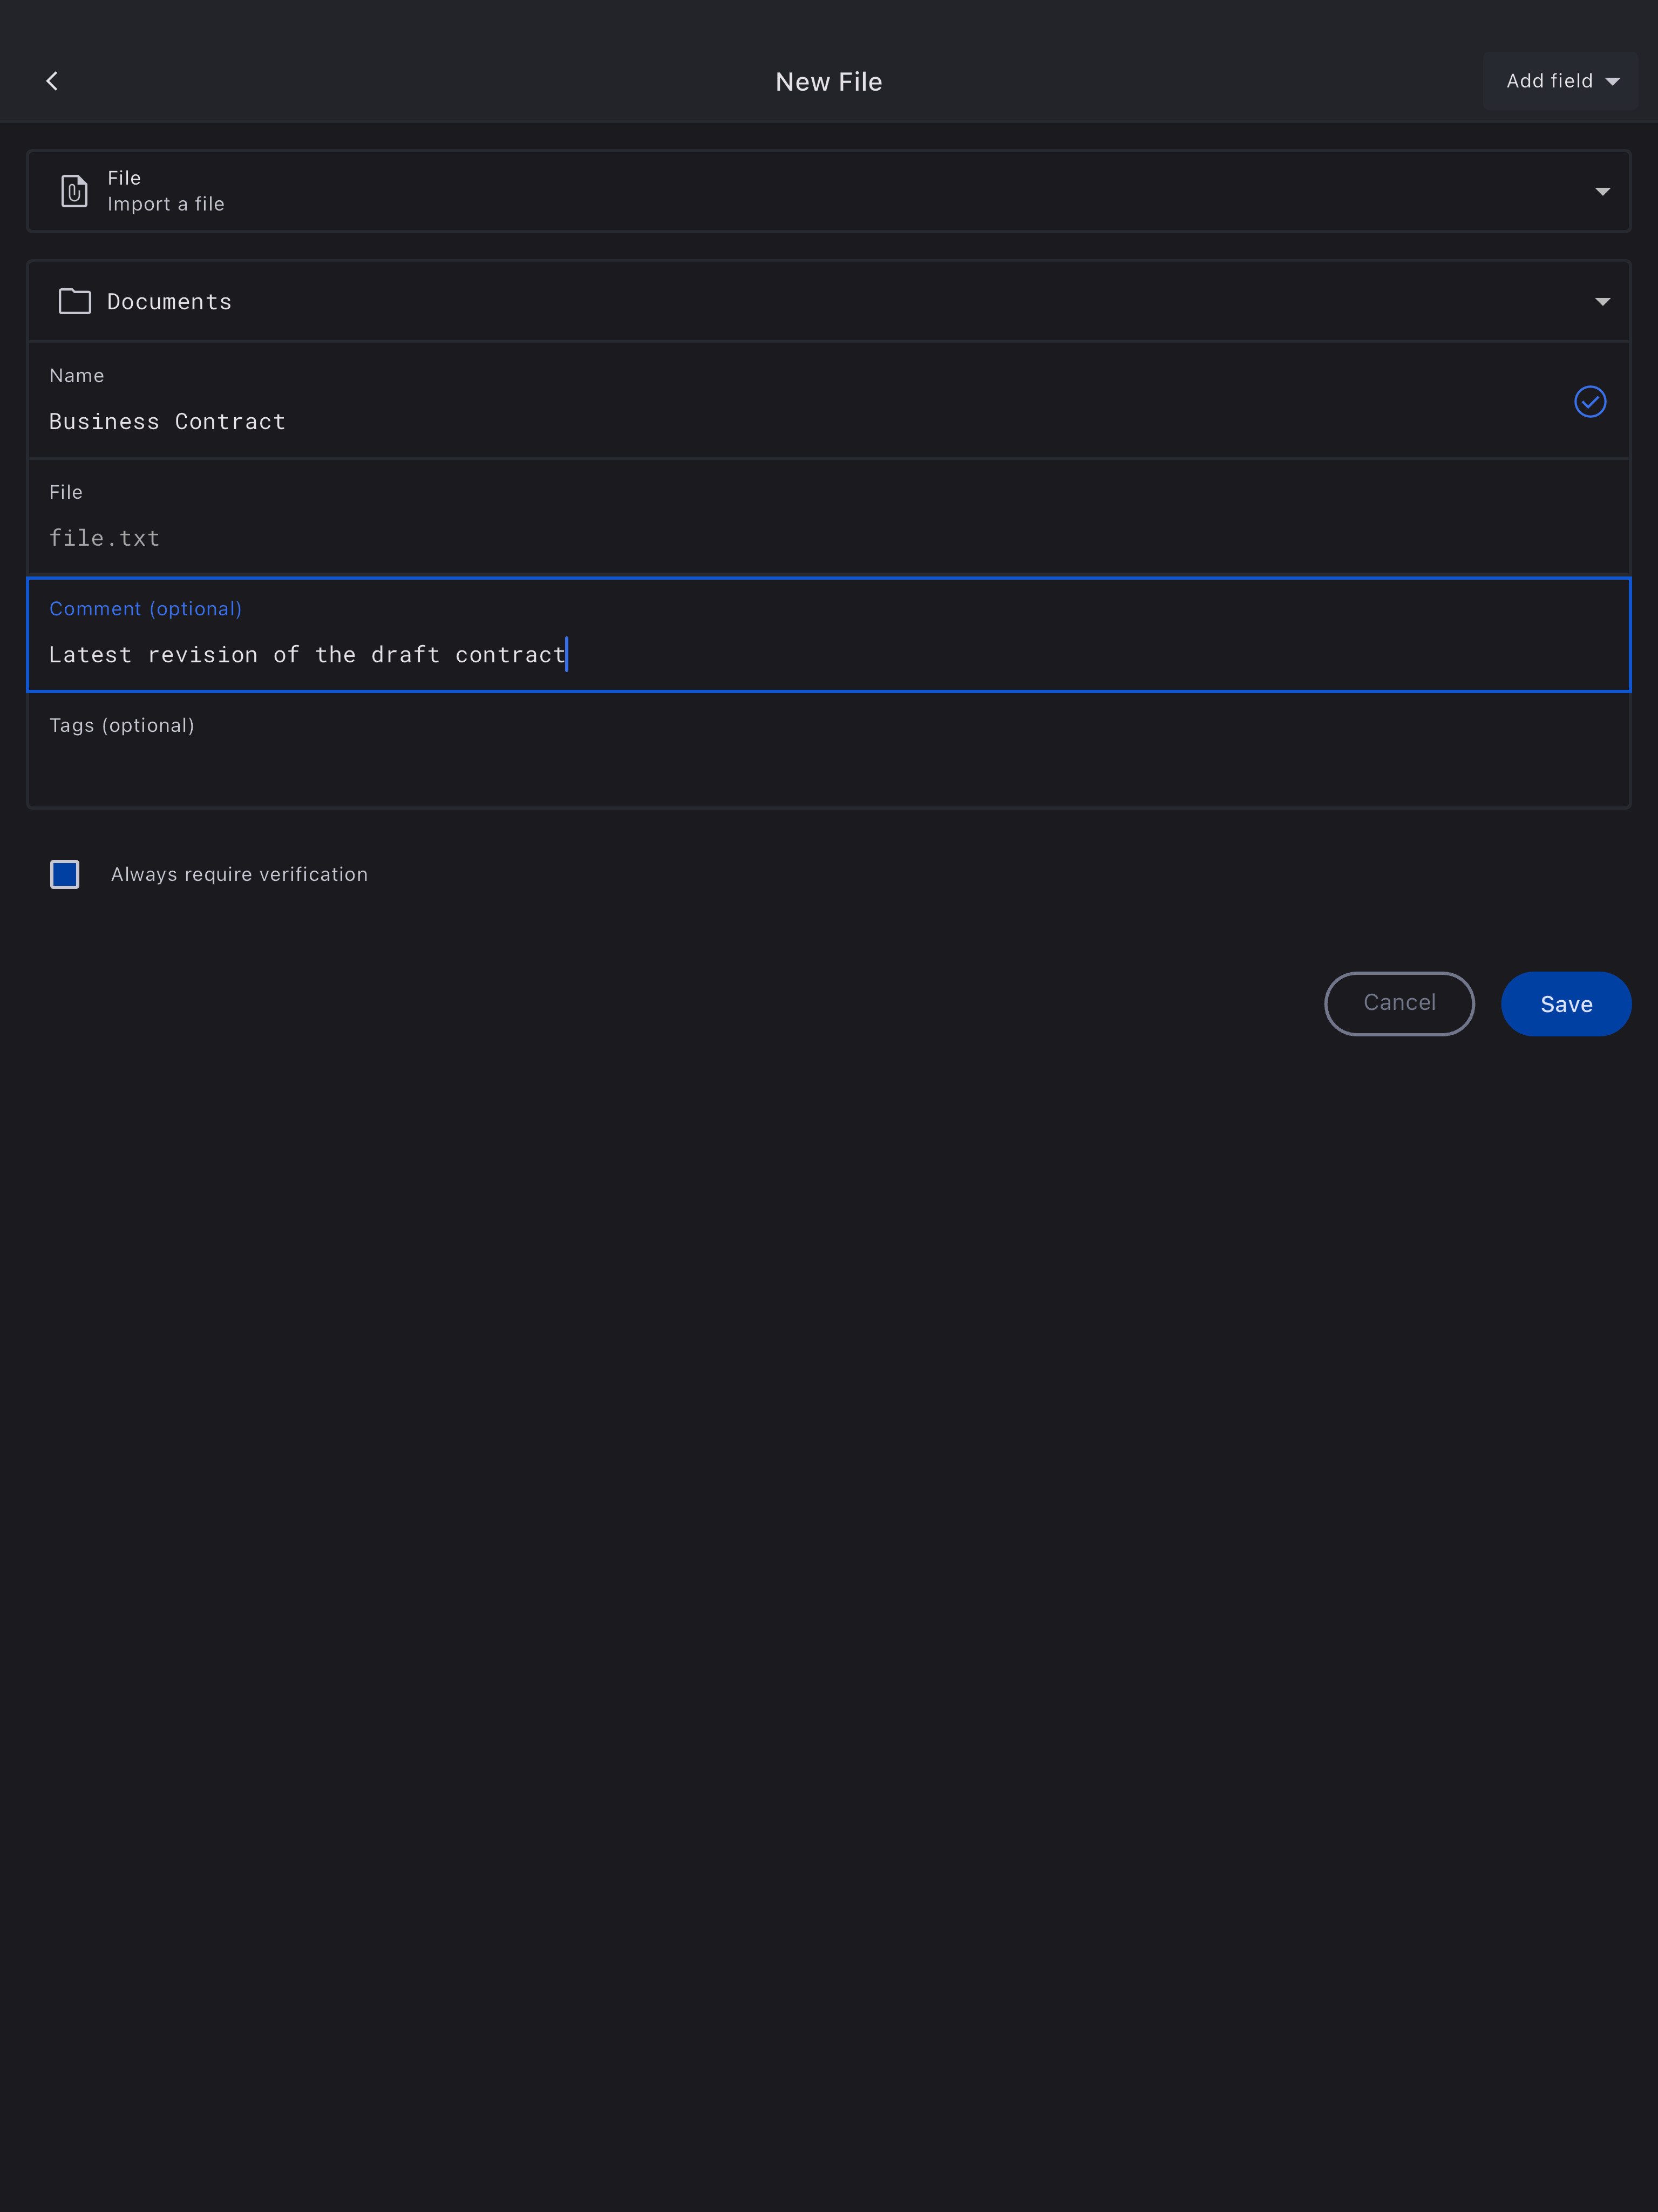
Task: Expand the Documents folder dropdown arrow
Action: point(1602,301)
